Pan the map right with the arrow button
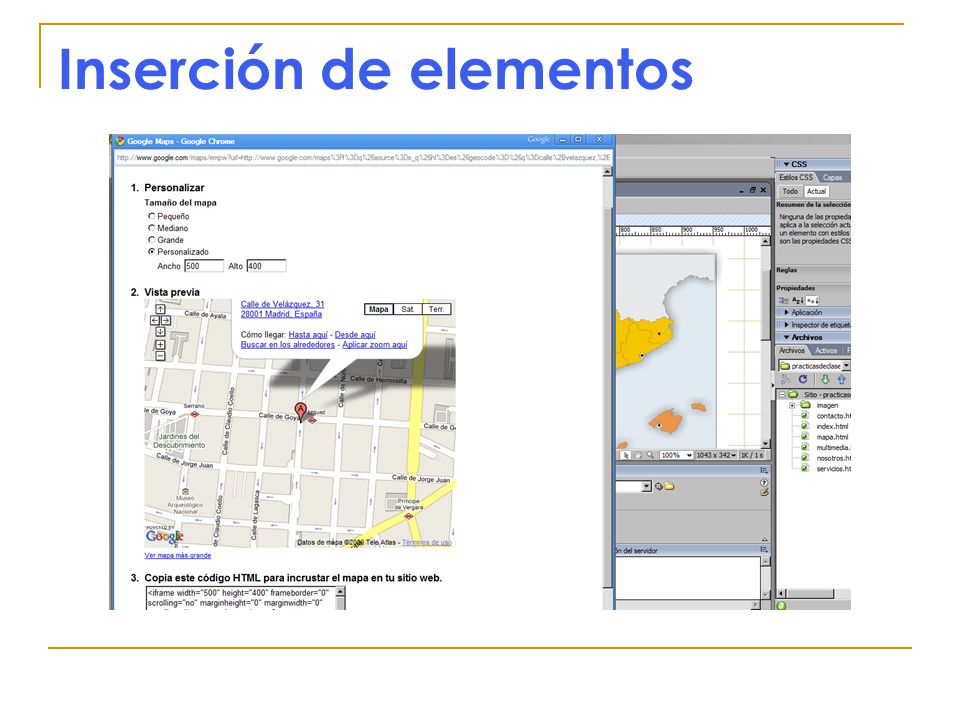Screen dimensions: 960x720 [165, 320]
